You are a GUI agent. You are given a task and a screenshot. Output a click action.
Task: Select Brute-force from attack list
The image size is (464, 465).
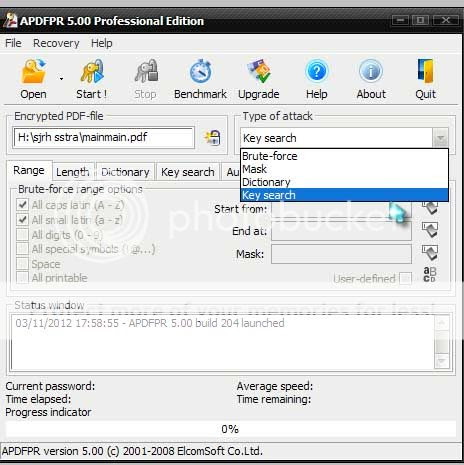point(344,156)
